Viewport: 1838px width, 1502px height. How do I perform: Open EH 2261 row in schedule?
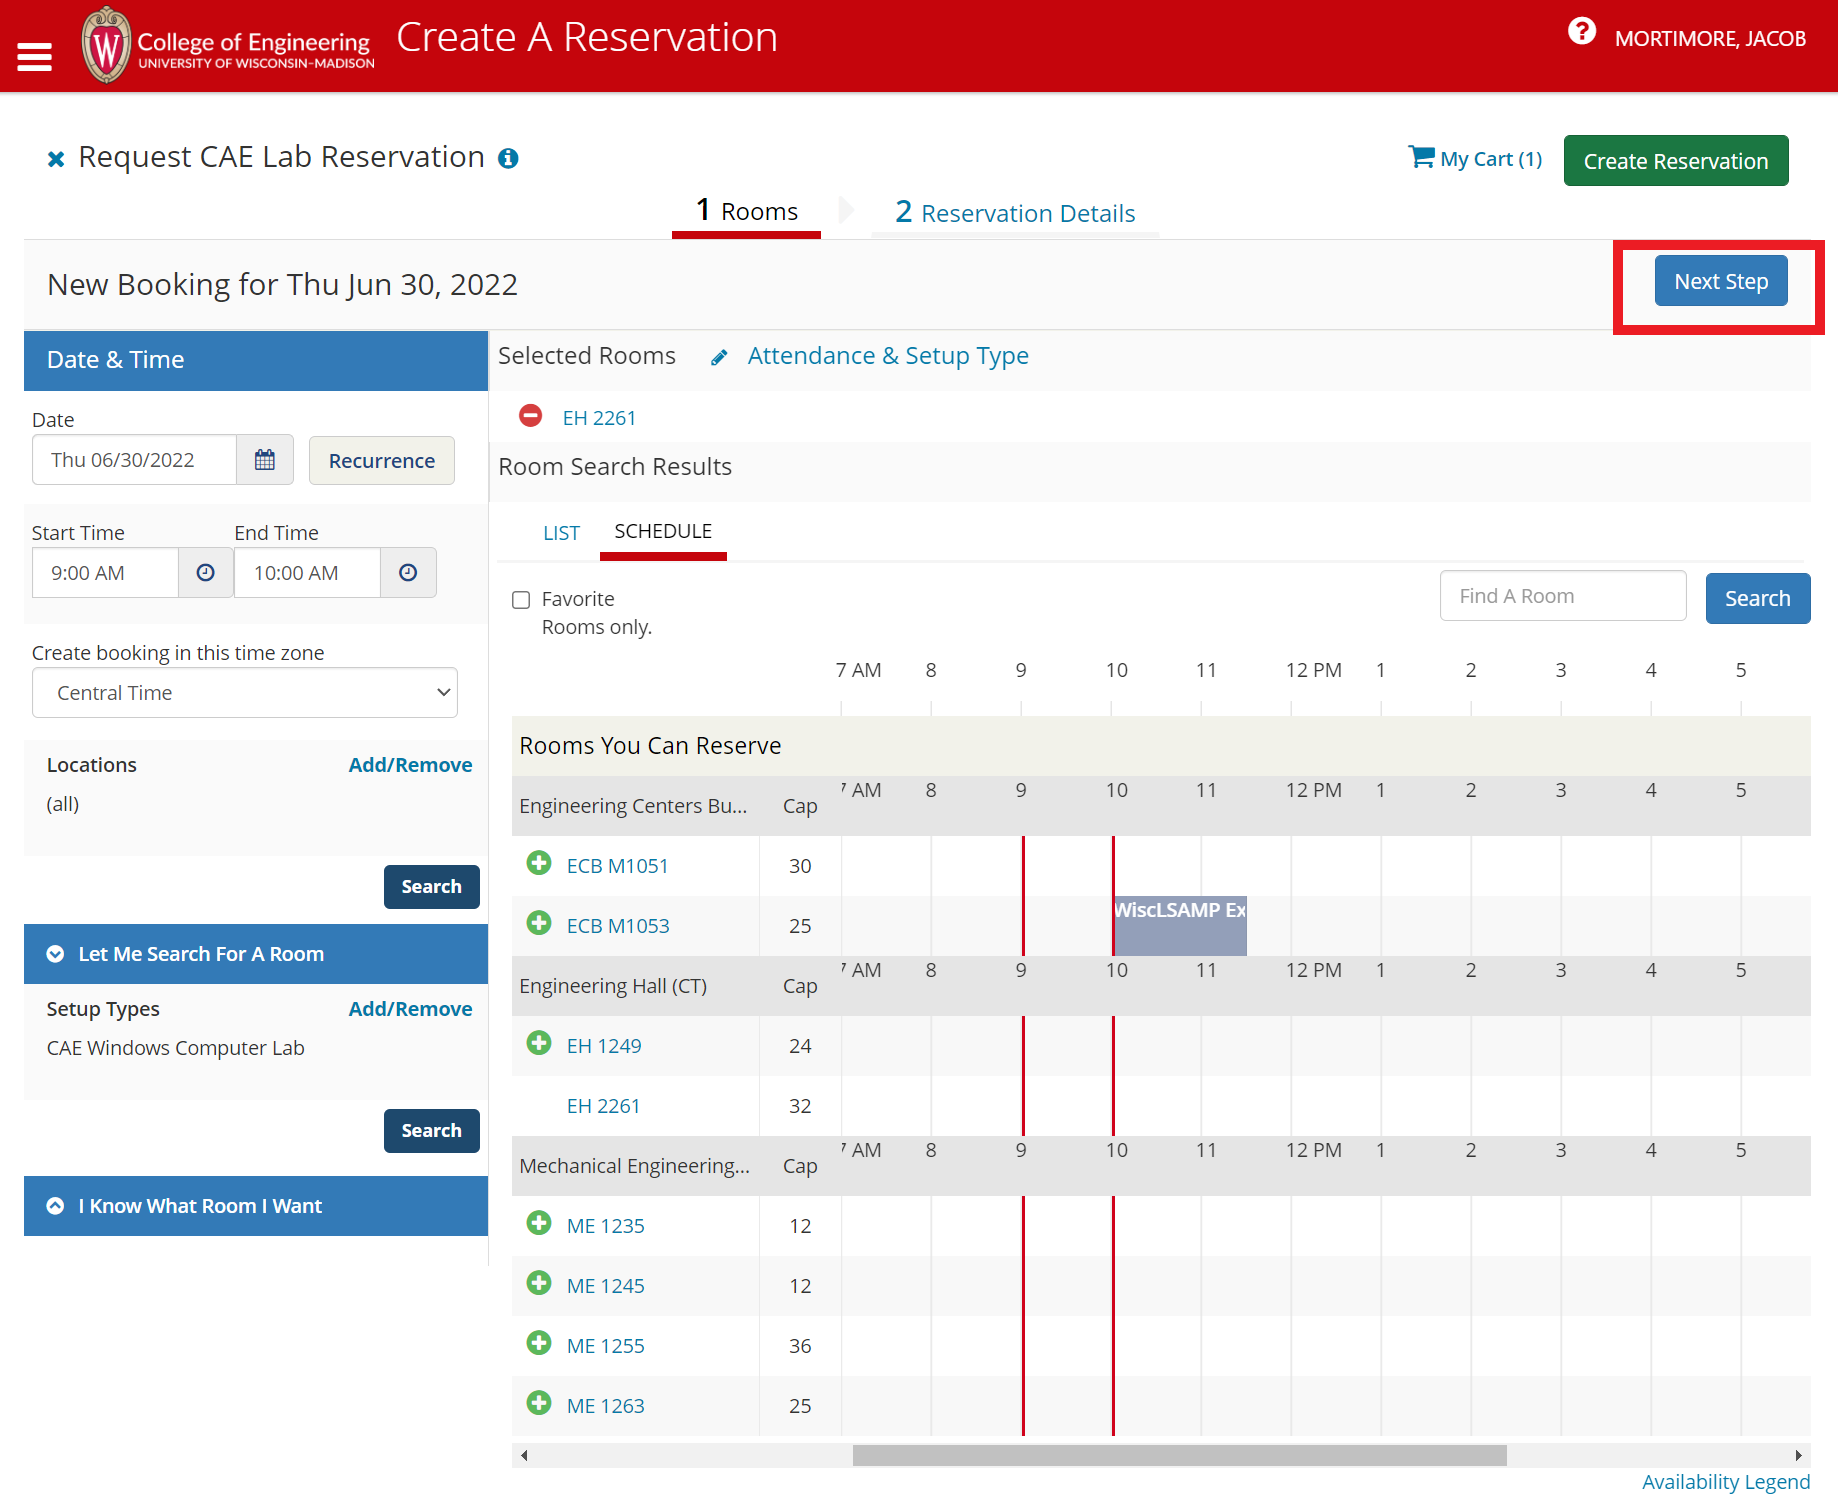click(603, 1106)
